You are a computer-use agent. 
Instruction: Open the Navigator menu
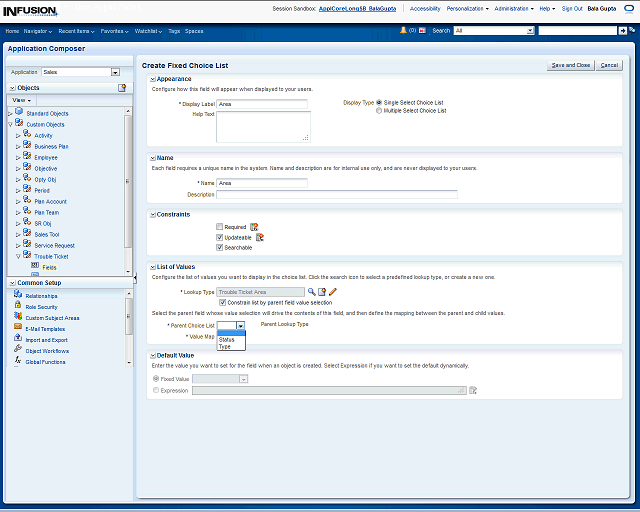click(x=40, y=31)
